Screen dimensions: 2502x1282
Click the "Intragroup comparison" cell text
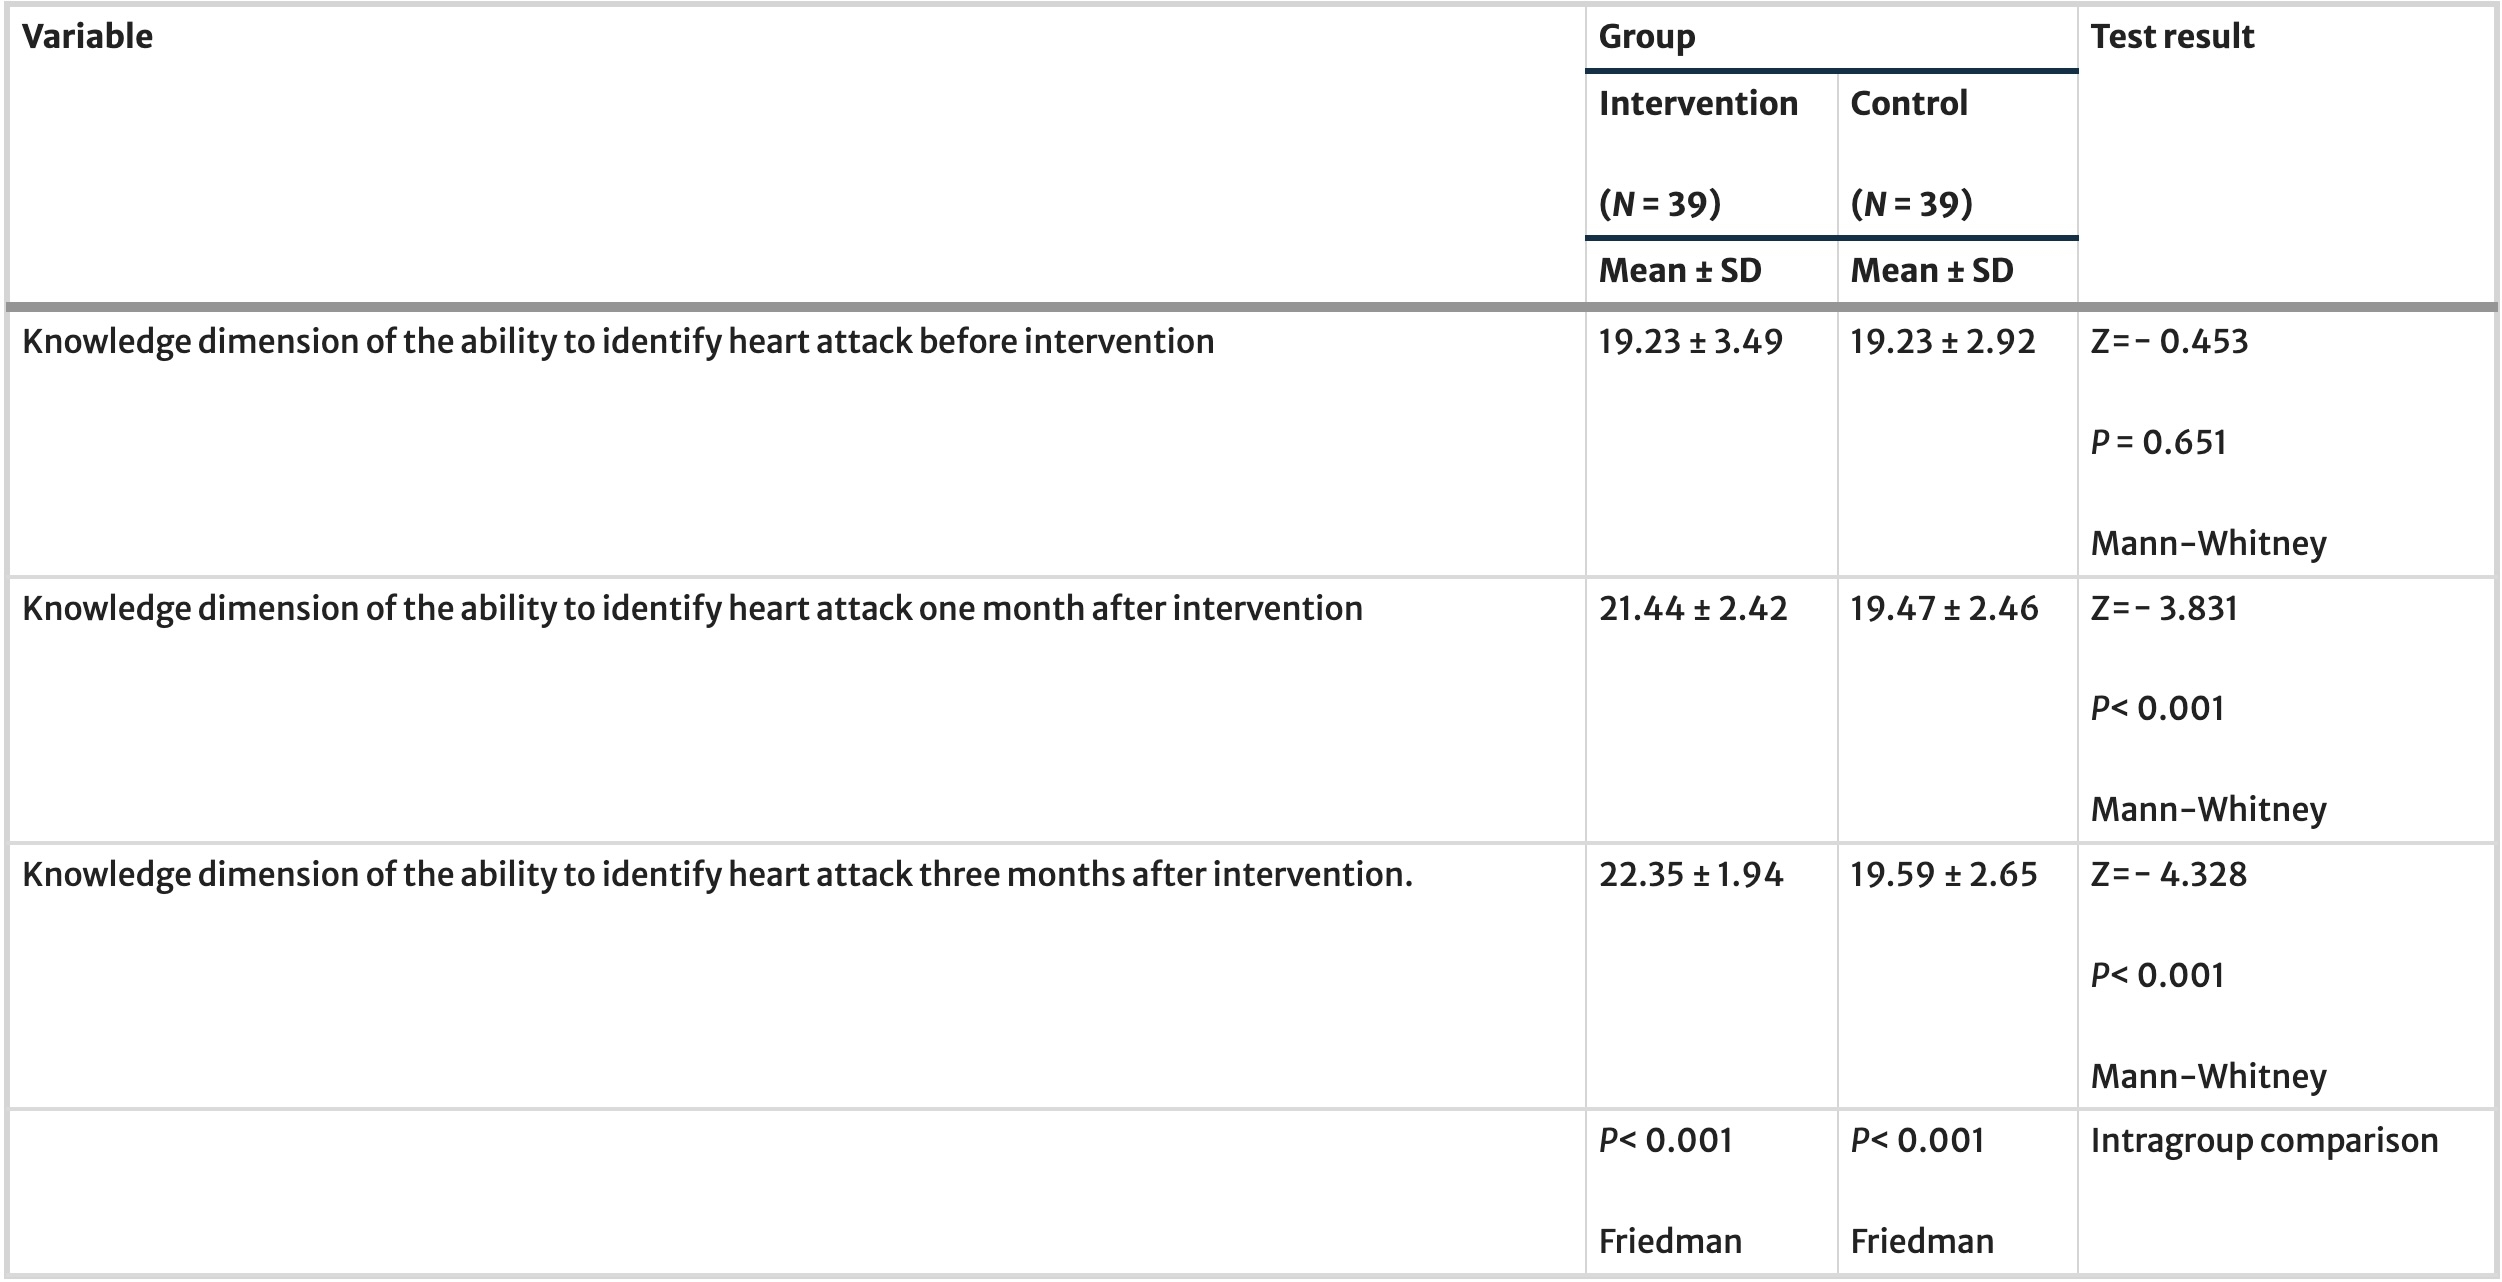[x=2263, y=1141]
